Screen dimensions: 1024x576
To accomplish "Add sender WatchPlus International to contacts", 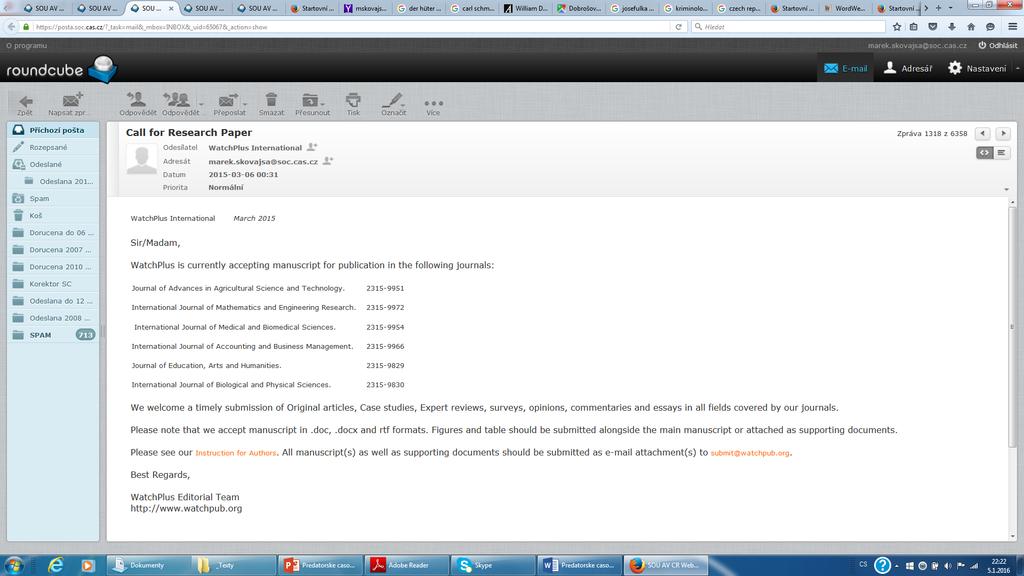I will tap(312, 148).
